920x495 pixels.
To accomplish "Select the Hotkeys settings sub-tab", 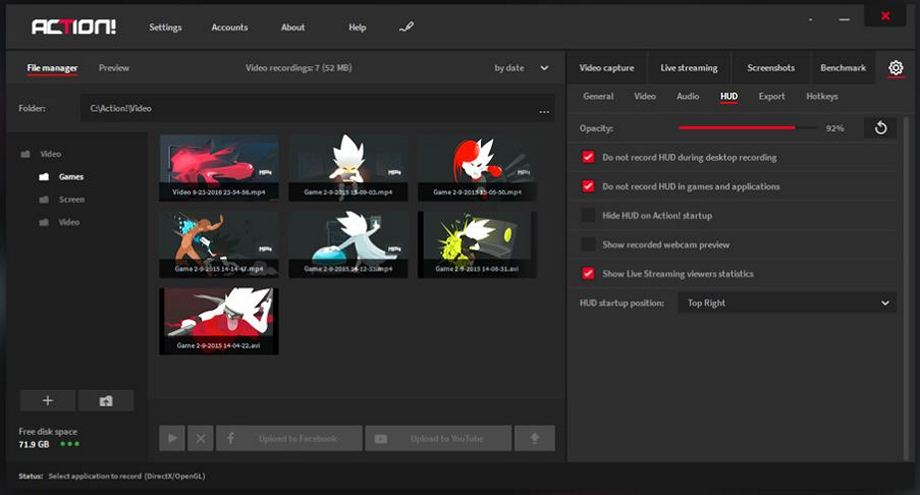I will tap(822, 96).
